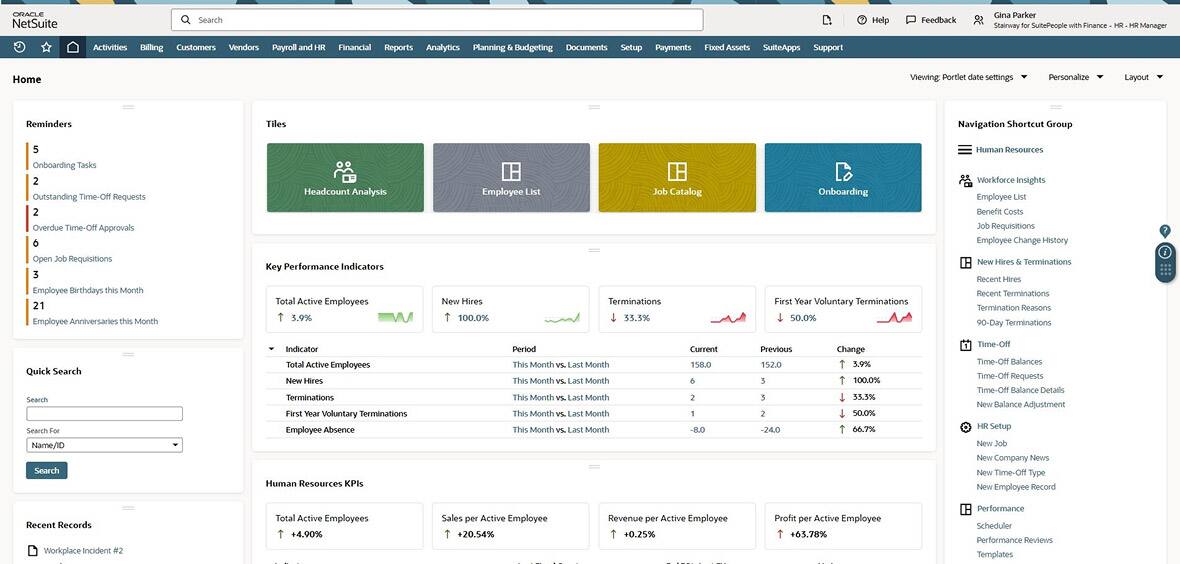Open the Feedback chat icon
Image resolution: width=1180 pixels, height=564 pixels.
930,20
